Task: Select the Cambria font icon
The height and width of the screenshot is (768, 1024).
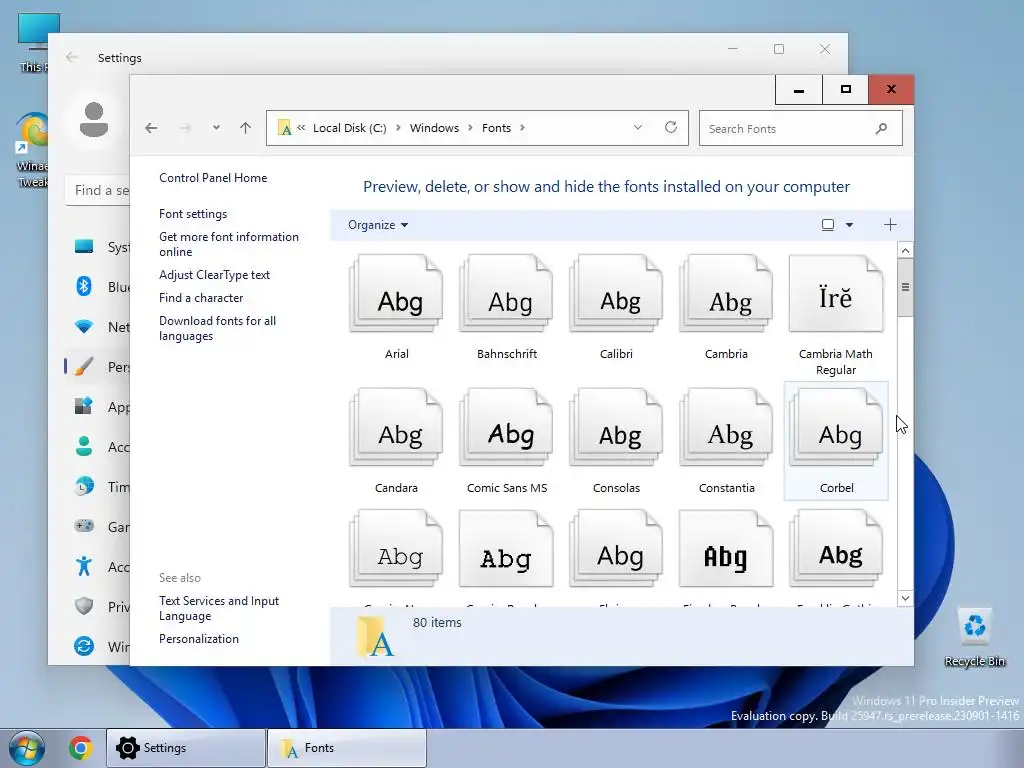Action: pyautogui.click(x=726, y=294)
